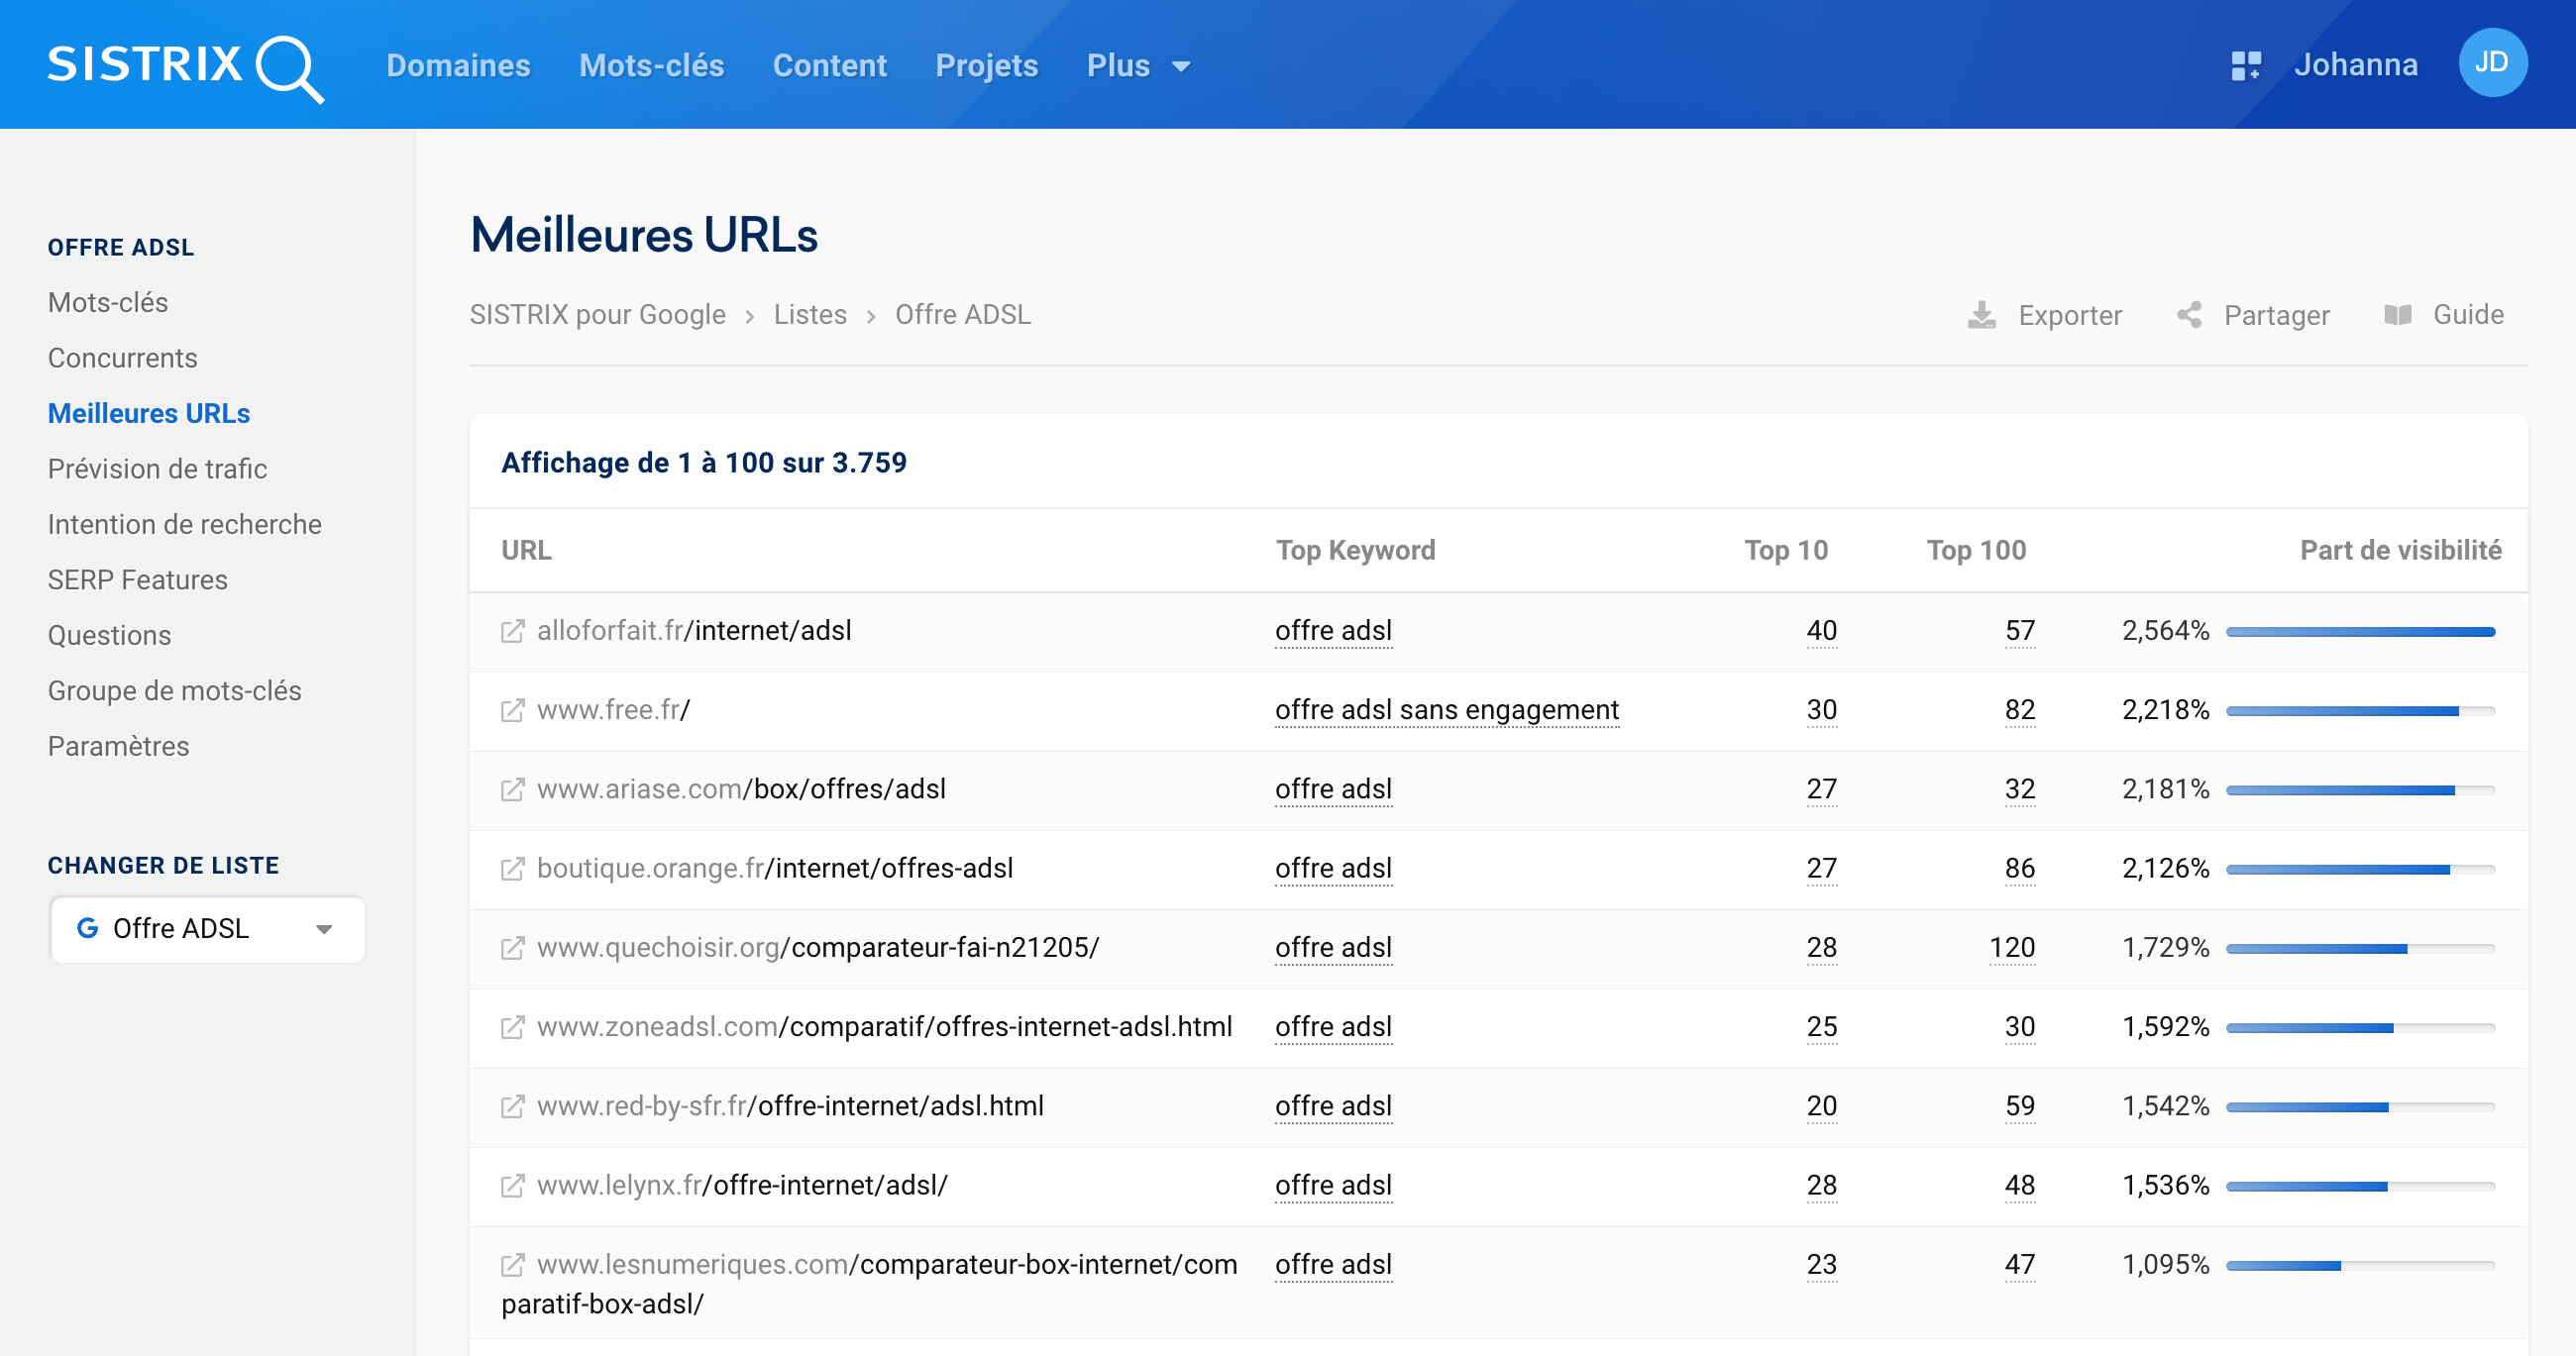Open the Projets menu

pyautogui.click(x=986, y=66)
